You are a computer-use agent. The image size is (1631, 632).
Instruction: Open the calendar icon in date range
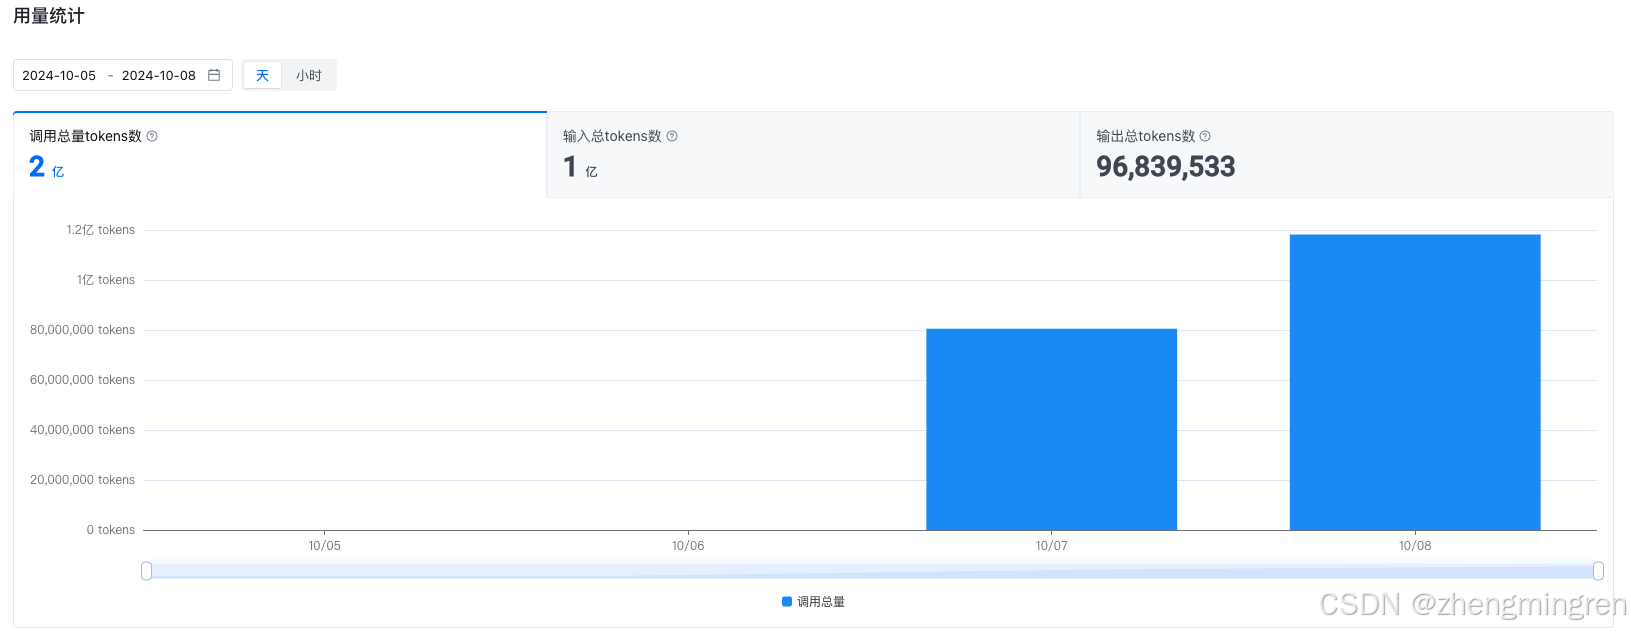tap(214, 75)
